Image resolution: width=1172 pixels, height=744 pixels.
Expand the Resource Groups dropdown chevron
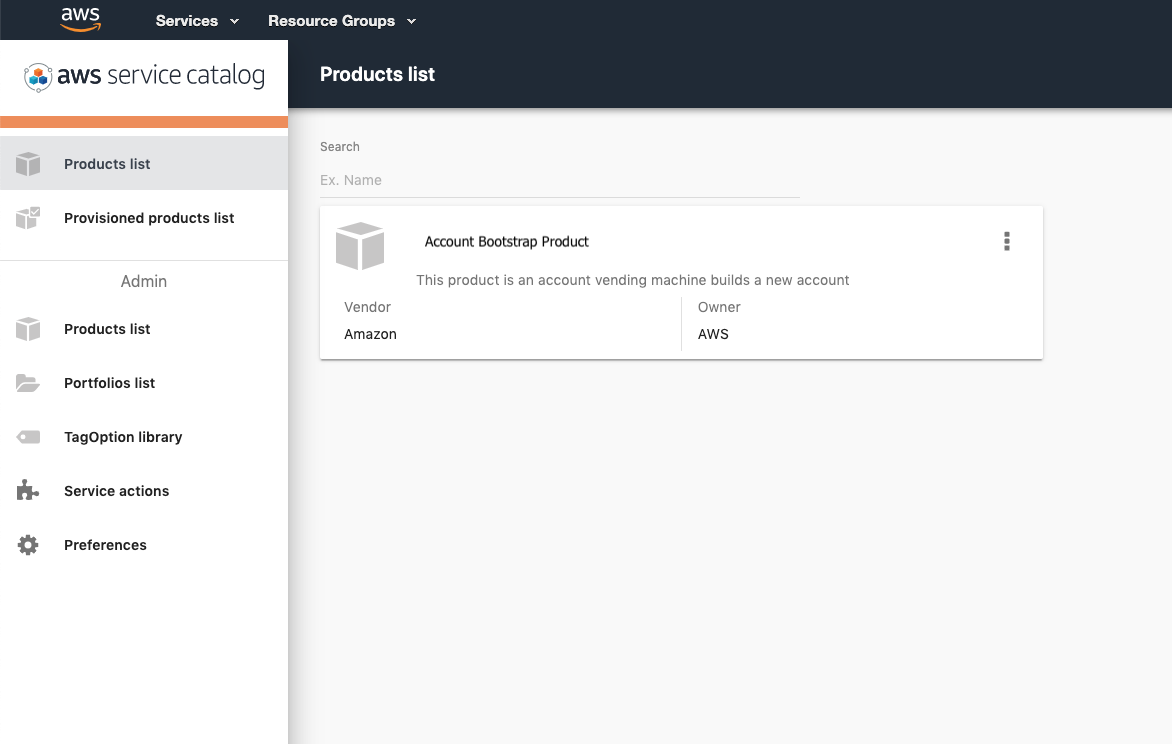(411, 22)
